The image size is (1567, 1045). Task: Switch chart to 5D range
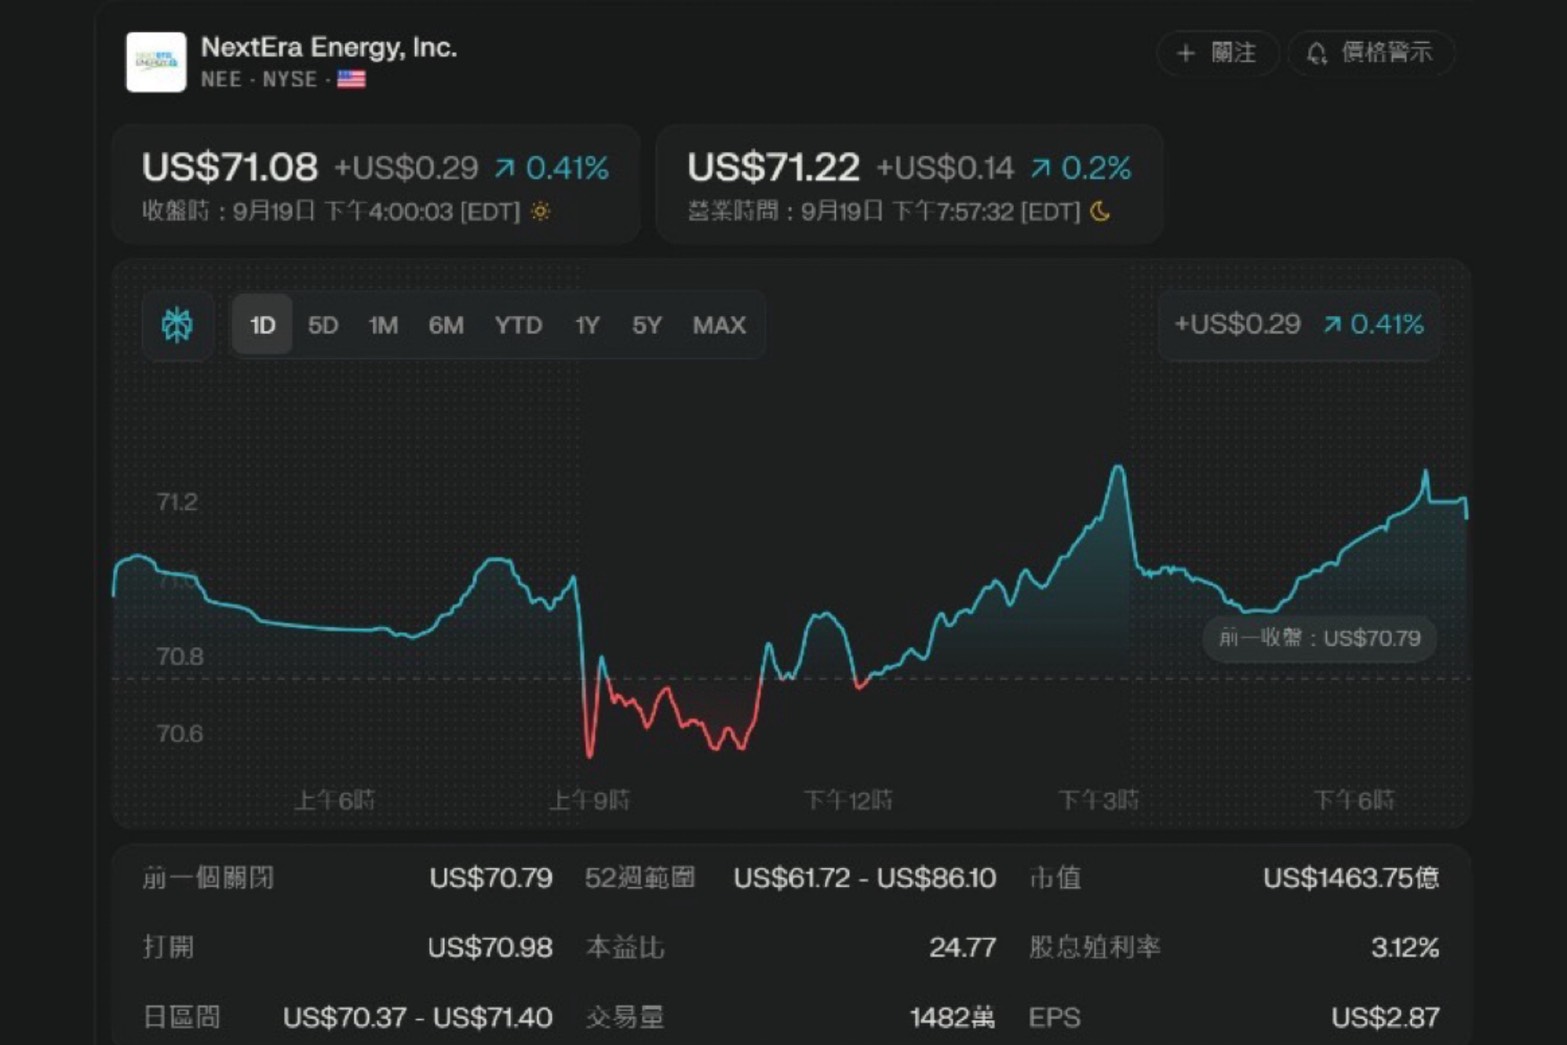[323, 325]
